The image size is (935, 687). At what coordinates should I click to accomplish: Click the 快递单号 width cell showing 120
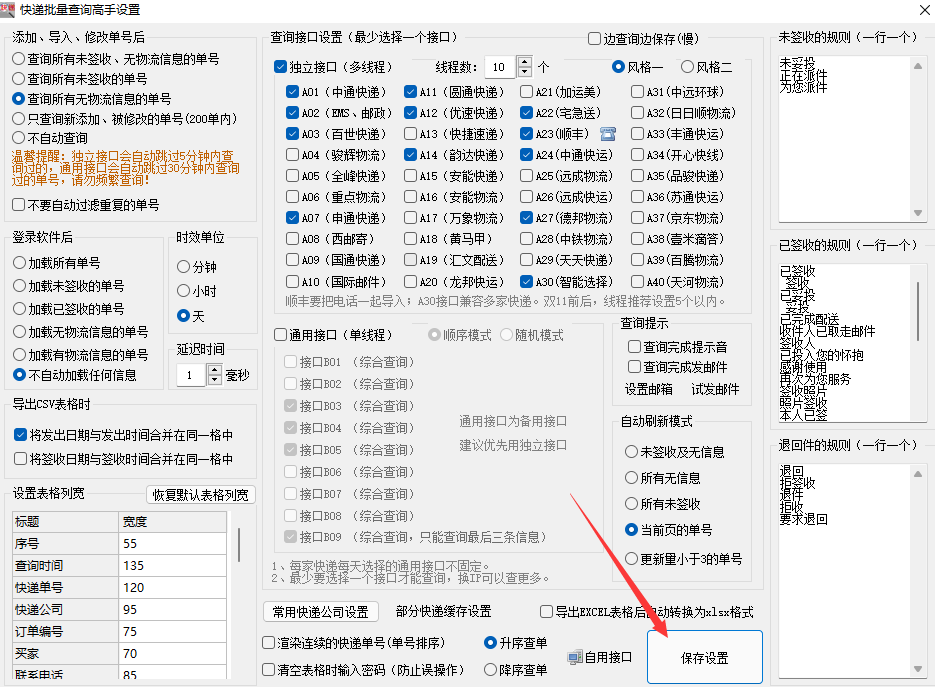(173, 587)
